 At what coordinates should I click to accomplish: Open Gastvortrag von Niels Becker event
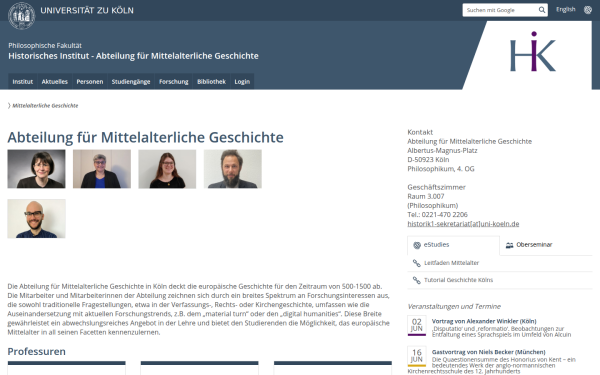pos(488,352)
